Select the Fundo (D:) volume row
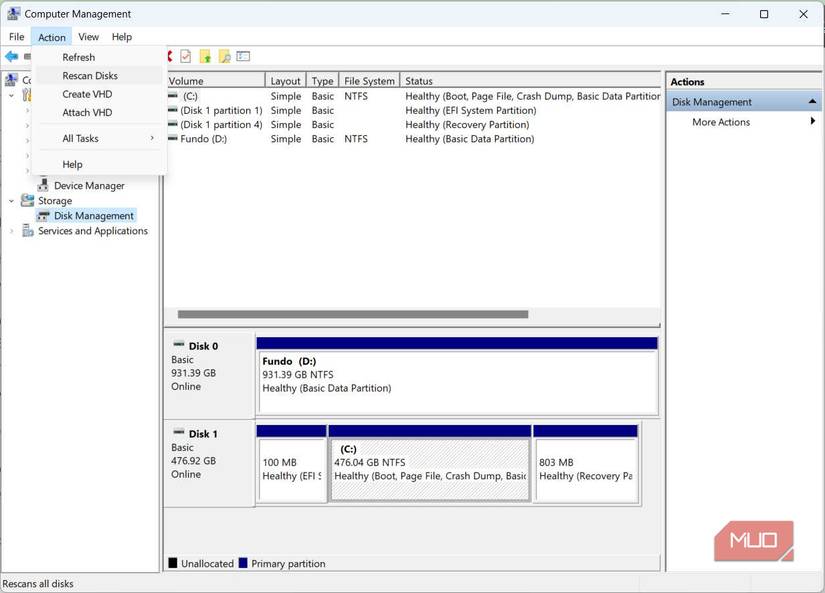The width and height of the screenshot is (825, 593). pyautogui.click(x=413, y=138)
